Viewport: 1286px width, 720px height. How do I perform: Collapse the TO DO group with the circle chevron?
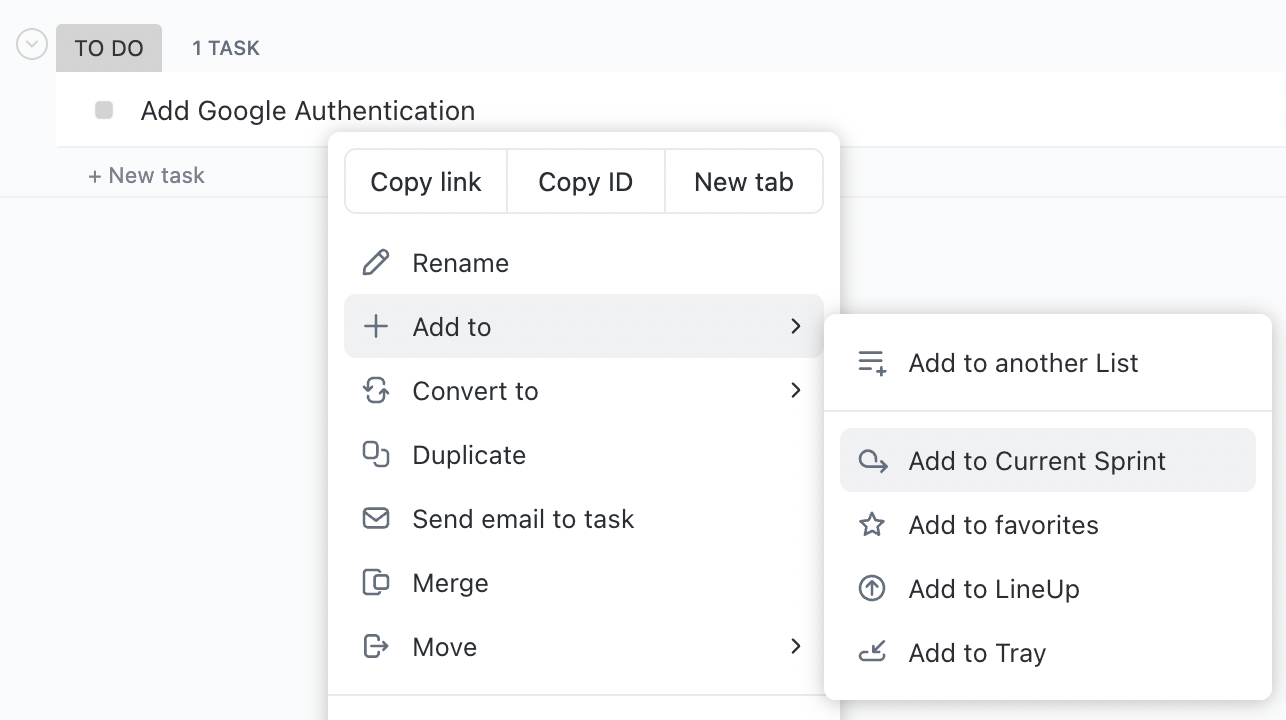tap(32, 45)
